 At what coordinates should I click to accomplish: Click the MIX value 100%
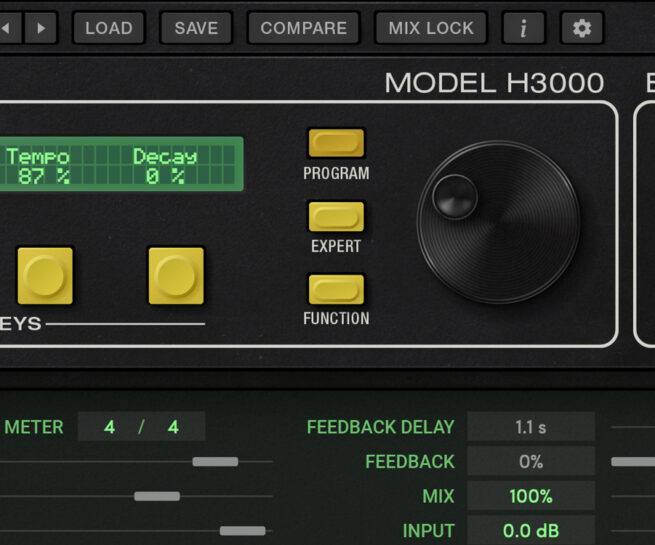[531, 496]
